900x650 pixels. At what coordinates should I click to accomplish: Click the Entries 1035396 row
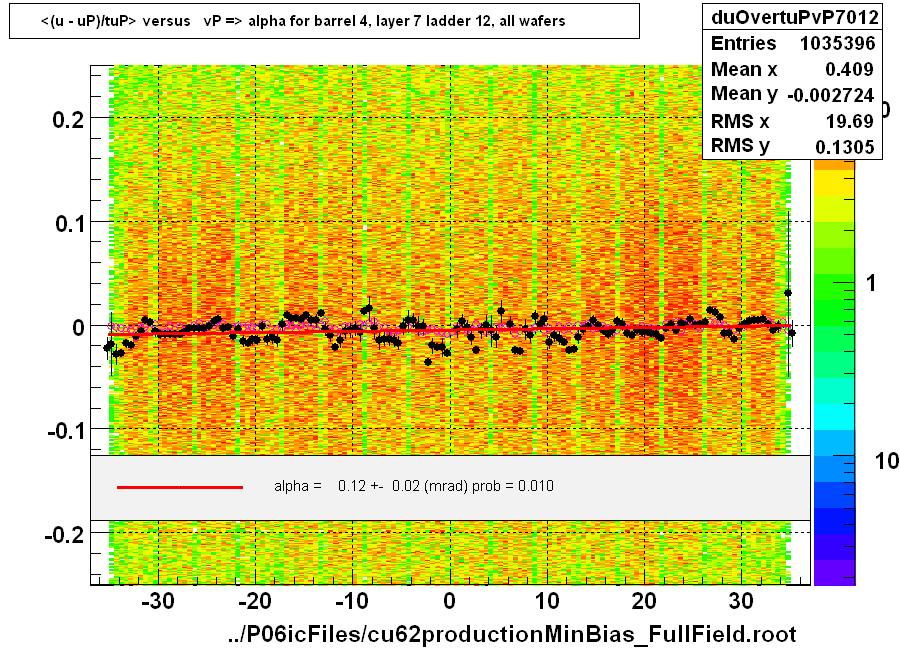[x=793, y=43]
